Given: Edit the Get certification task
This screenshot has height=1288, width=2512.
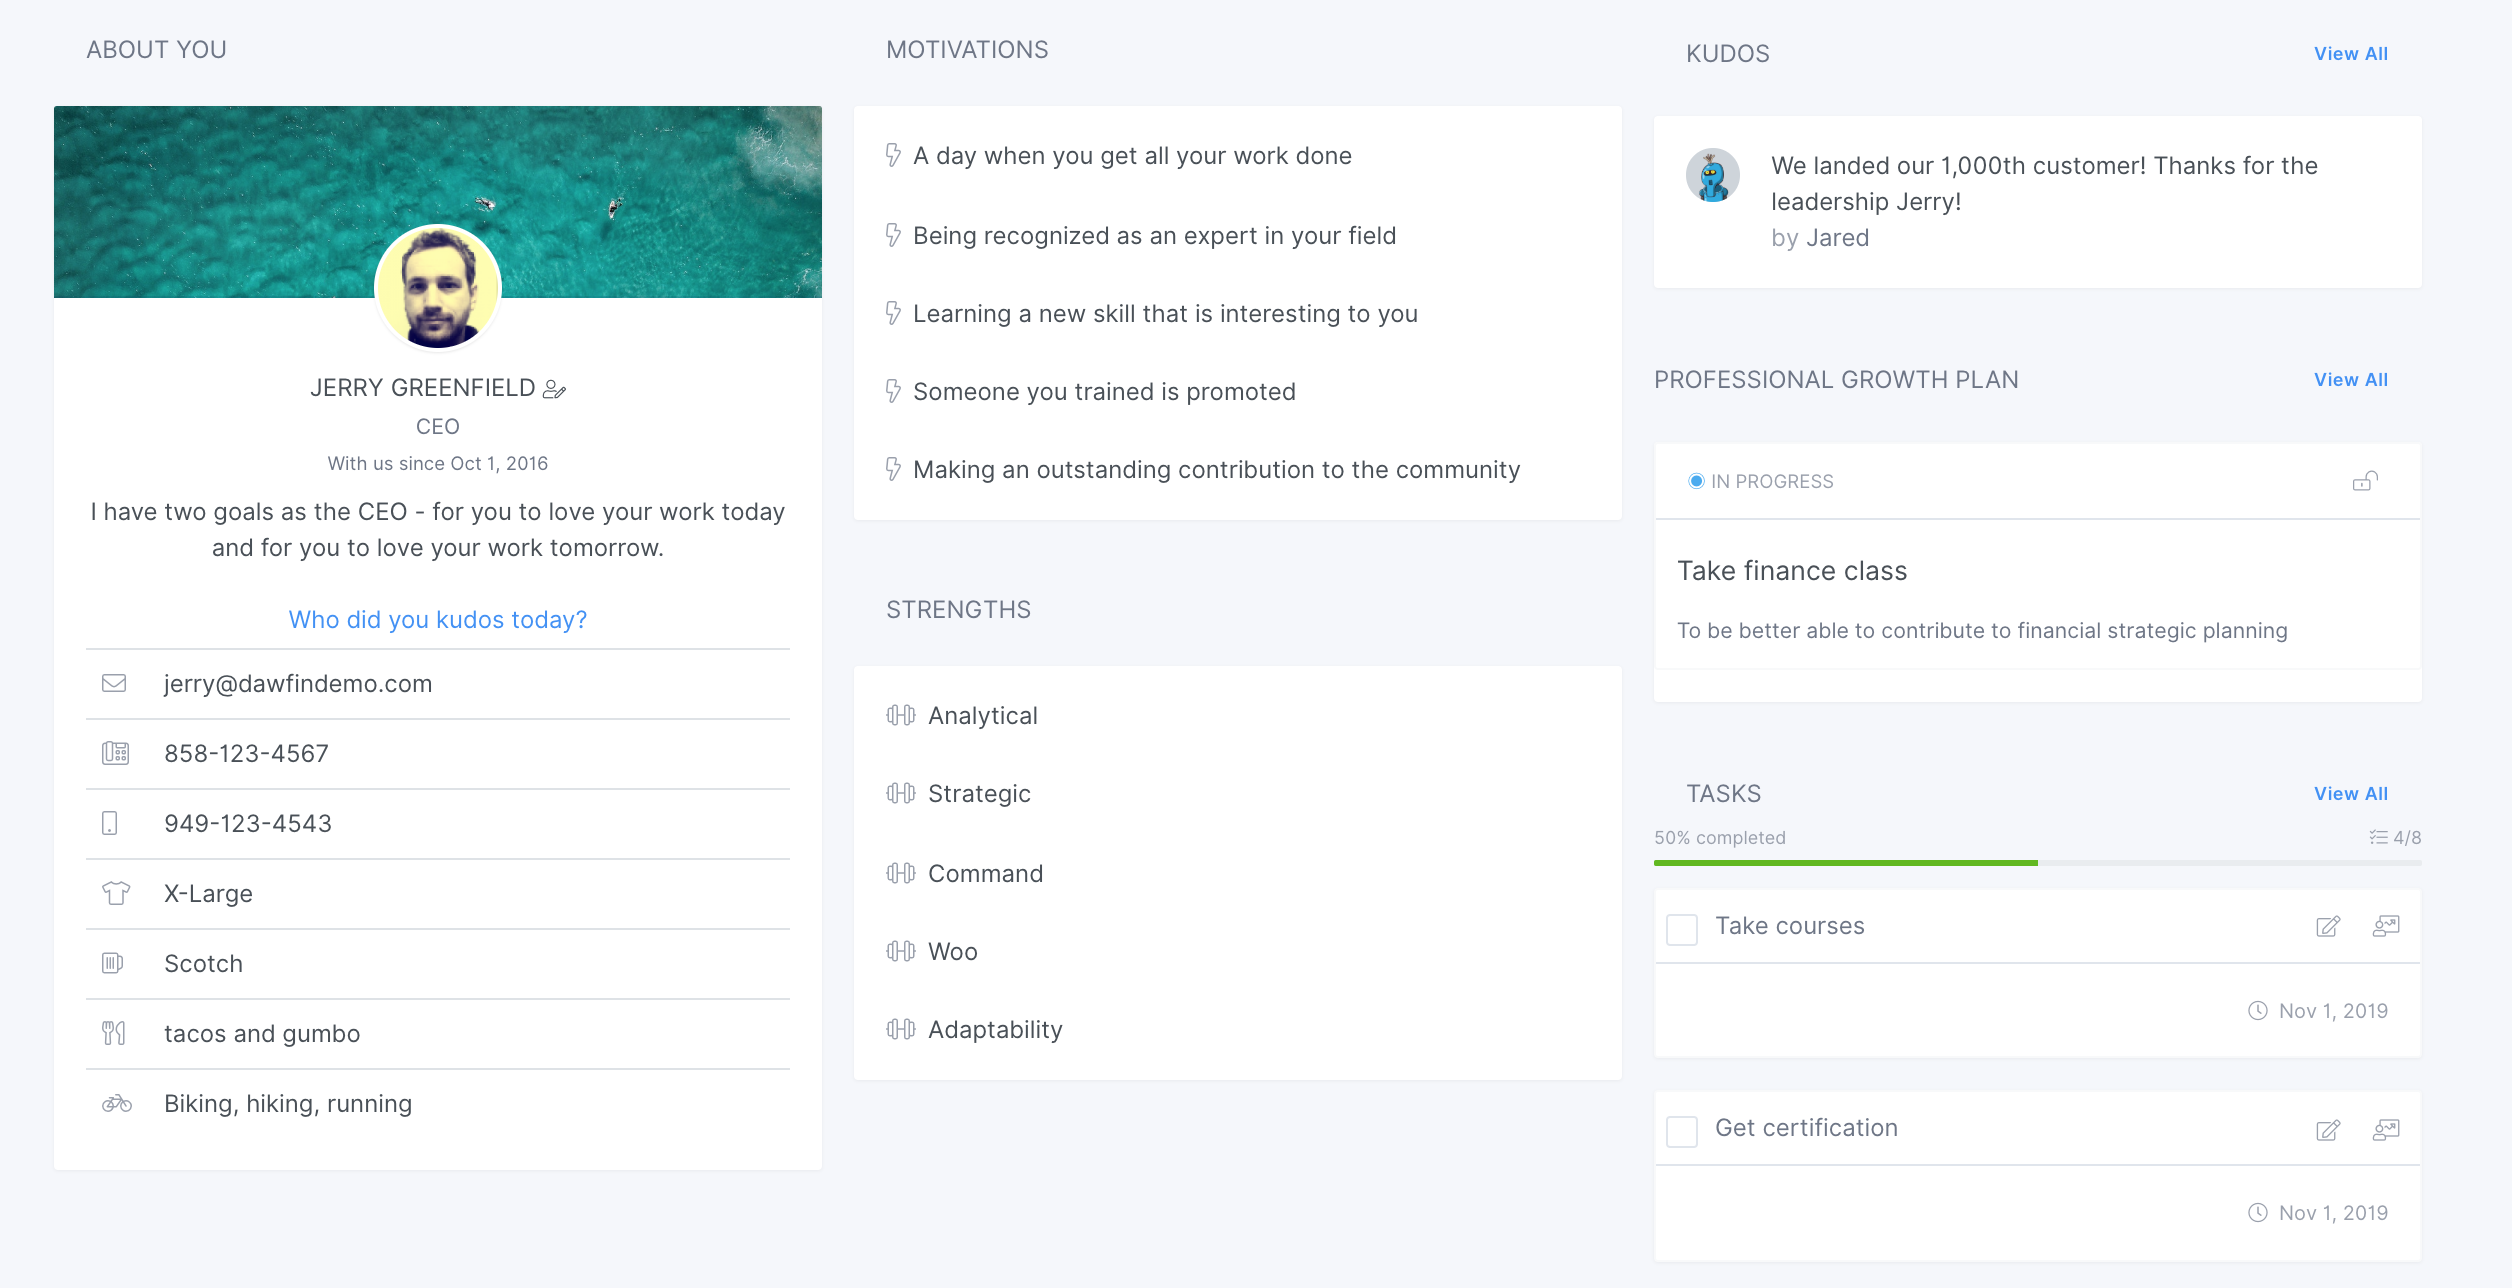Looking at the screenshot, I should [x=2328, y=1130].
